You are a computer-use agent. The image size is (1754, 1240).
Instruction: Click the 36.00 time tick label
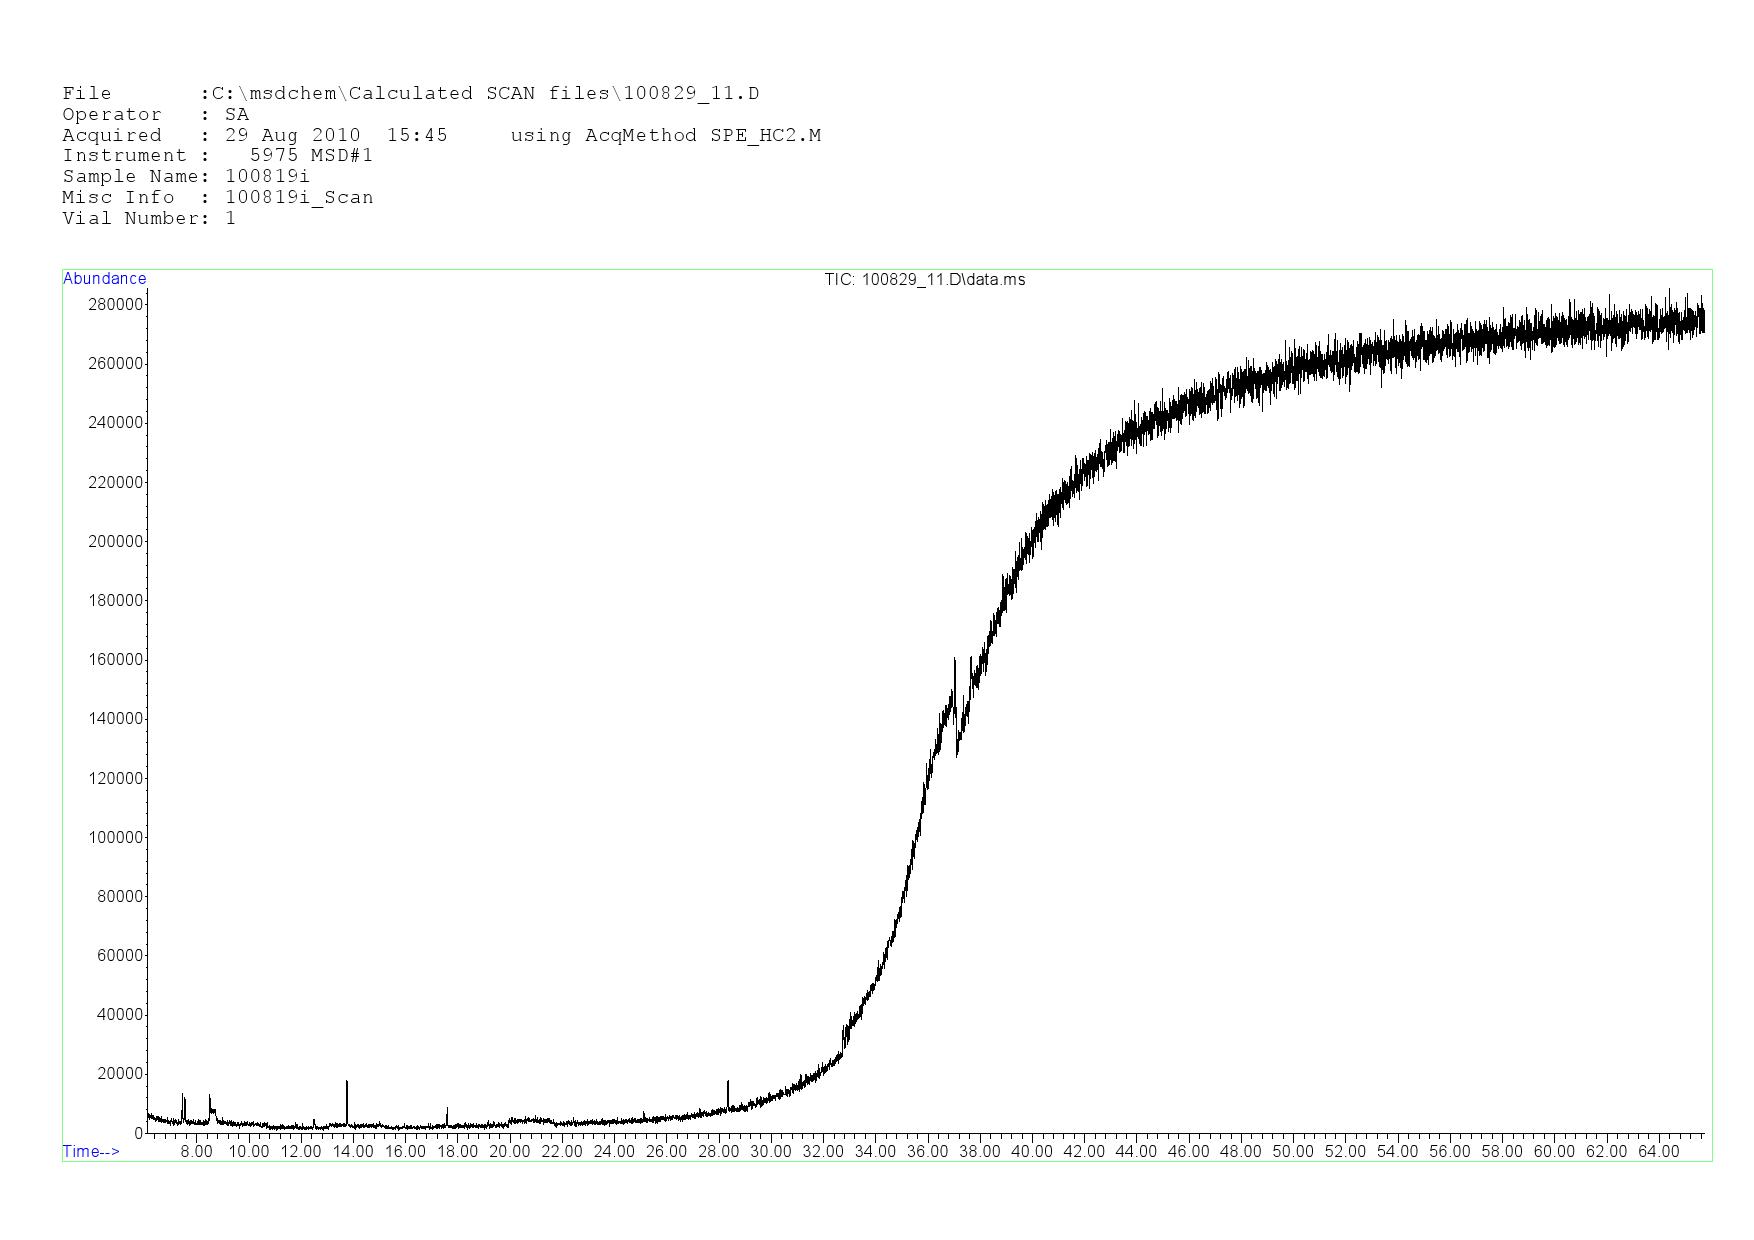pos(927,1152)
